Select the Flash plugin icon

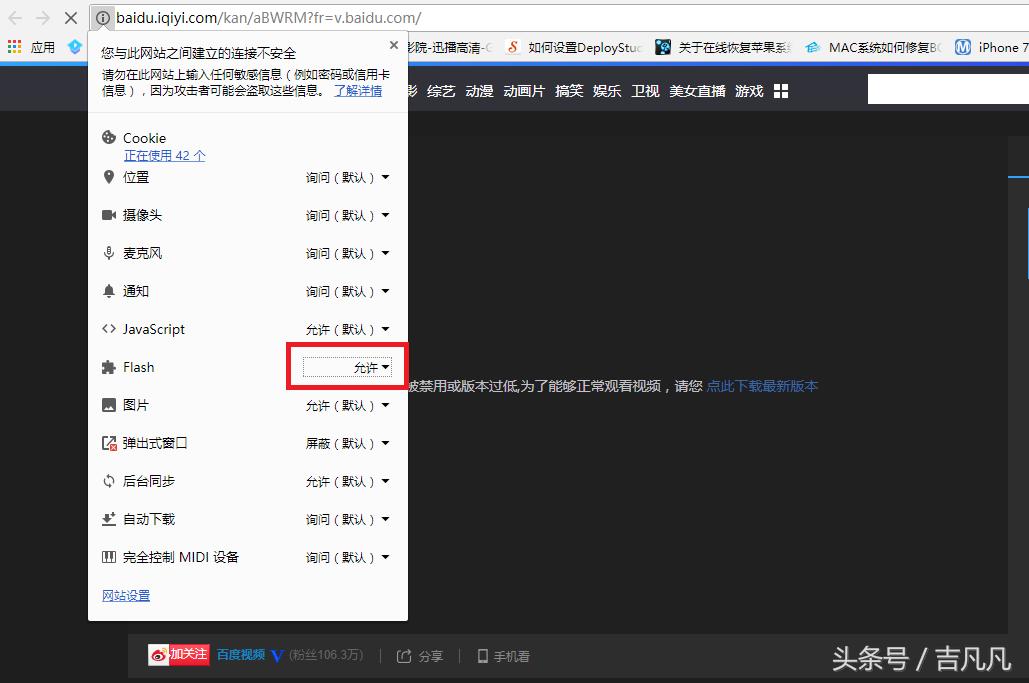109,366
